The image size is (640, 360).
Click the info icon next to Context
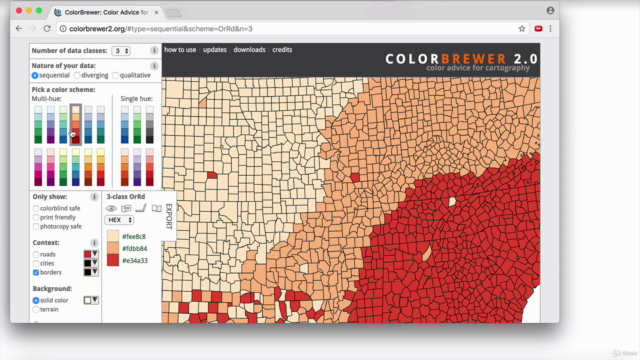point(94,243)
